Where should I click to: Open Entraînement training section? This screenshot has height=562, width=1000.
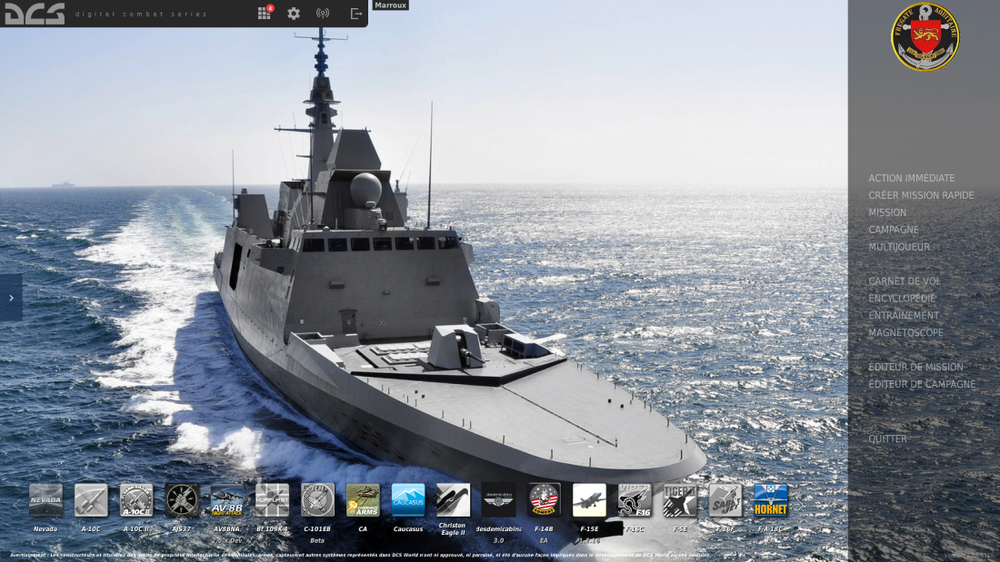point(903,315)
